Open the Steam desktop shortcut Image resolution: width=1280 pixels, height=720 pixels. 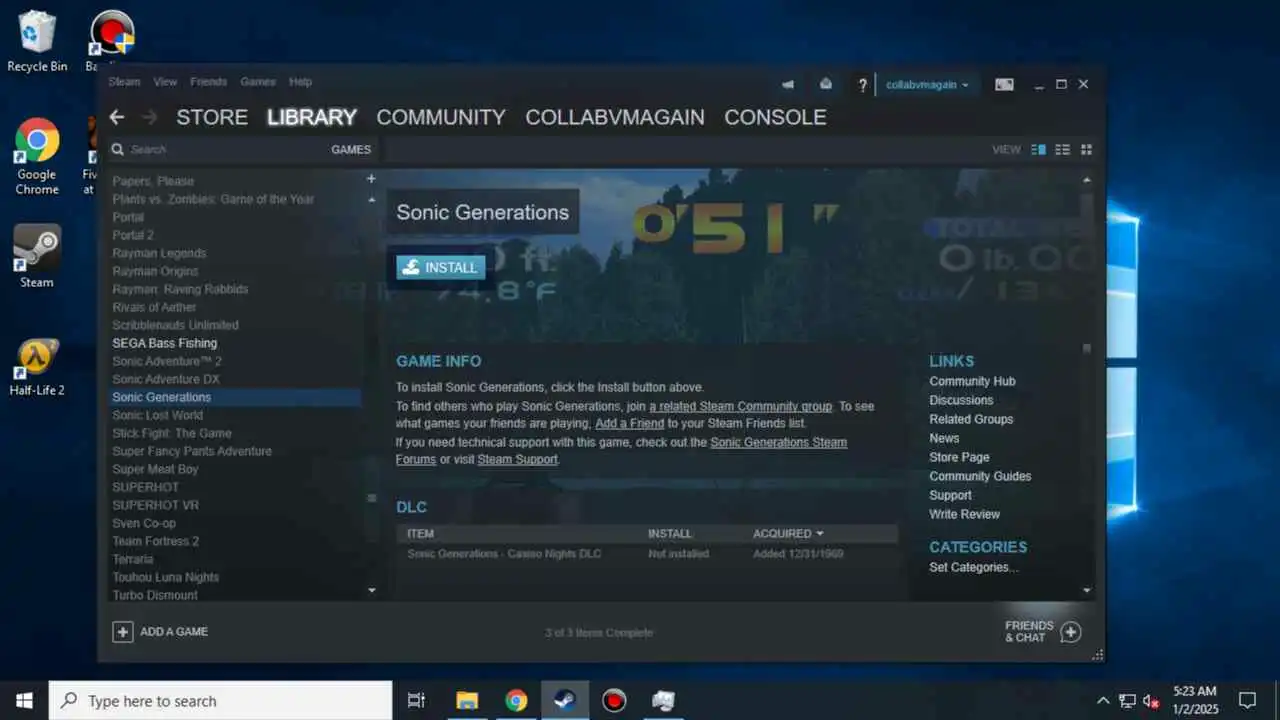(x=37, y=256)
